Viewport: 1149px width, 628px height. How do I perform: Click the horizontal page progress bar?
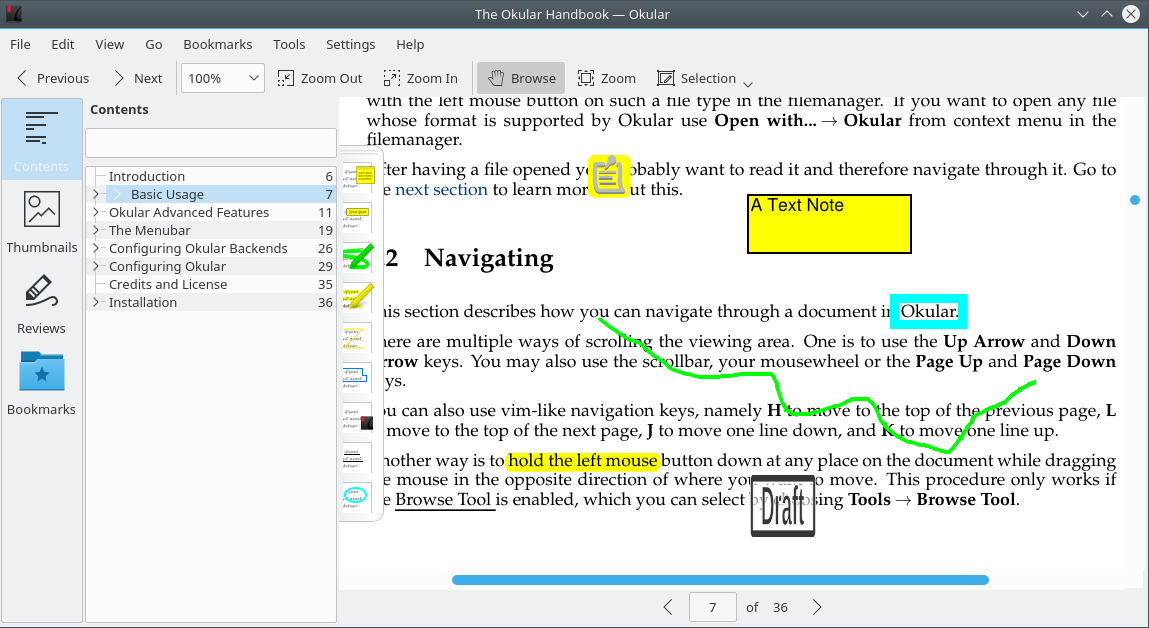tap(720, 580)
